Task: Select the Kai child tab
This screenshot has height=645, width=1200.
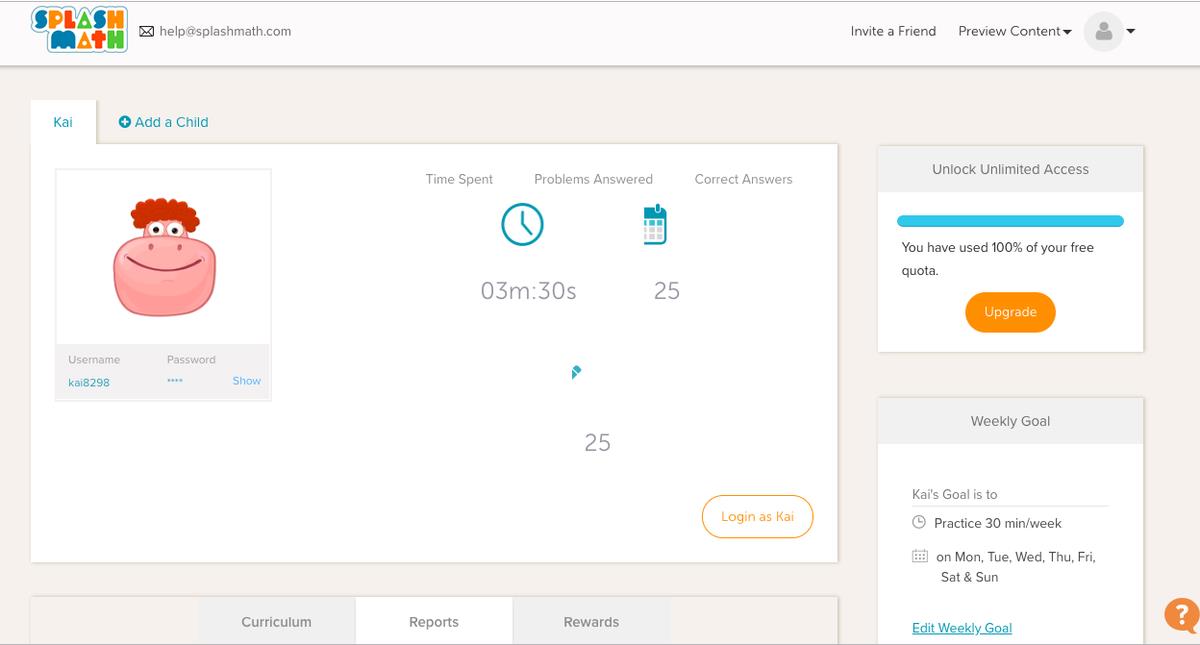Action: coord(63,122)
